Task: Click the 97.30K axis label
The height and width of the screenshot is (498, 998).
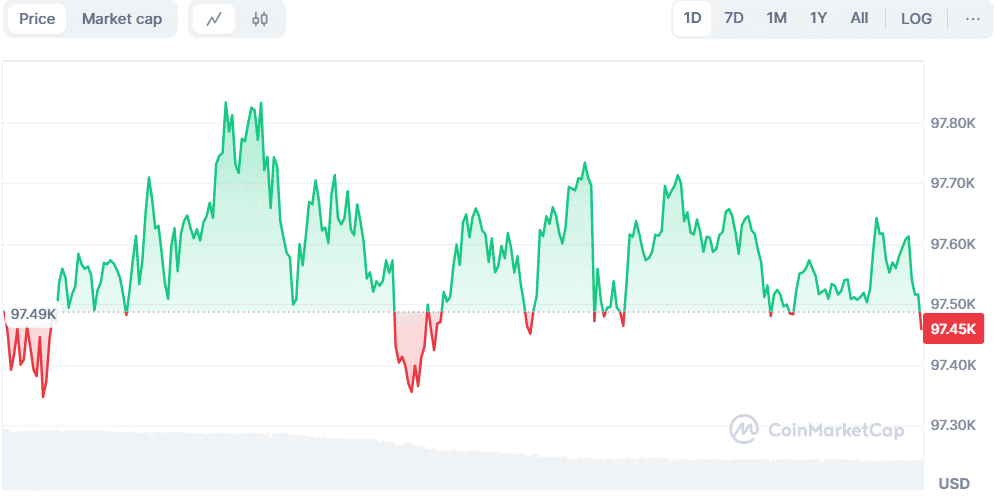Action: [x=952, y=426]
